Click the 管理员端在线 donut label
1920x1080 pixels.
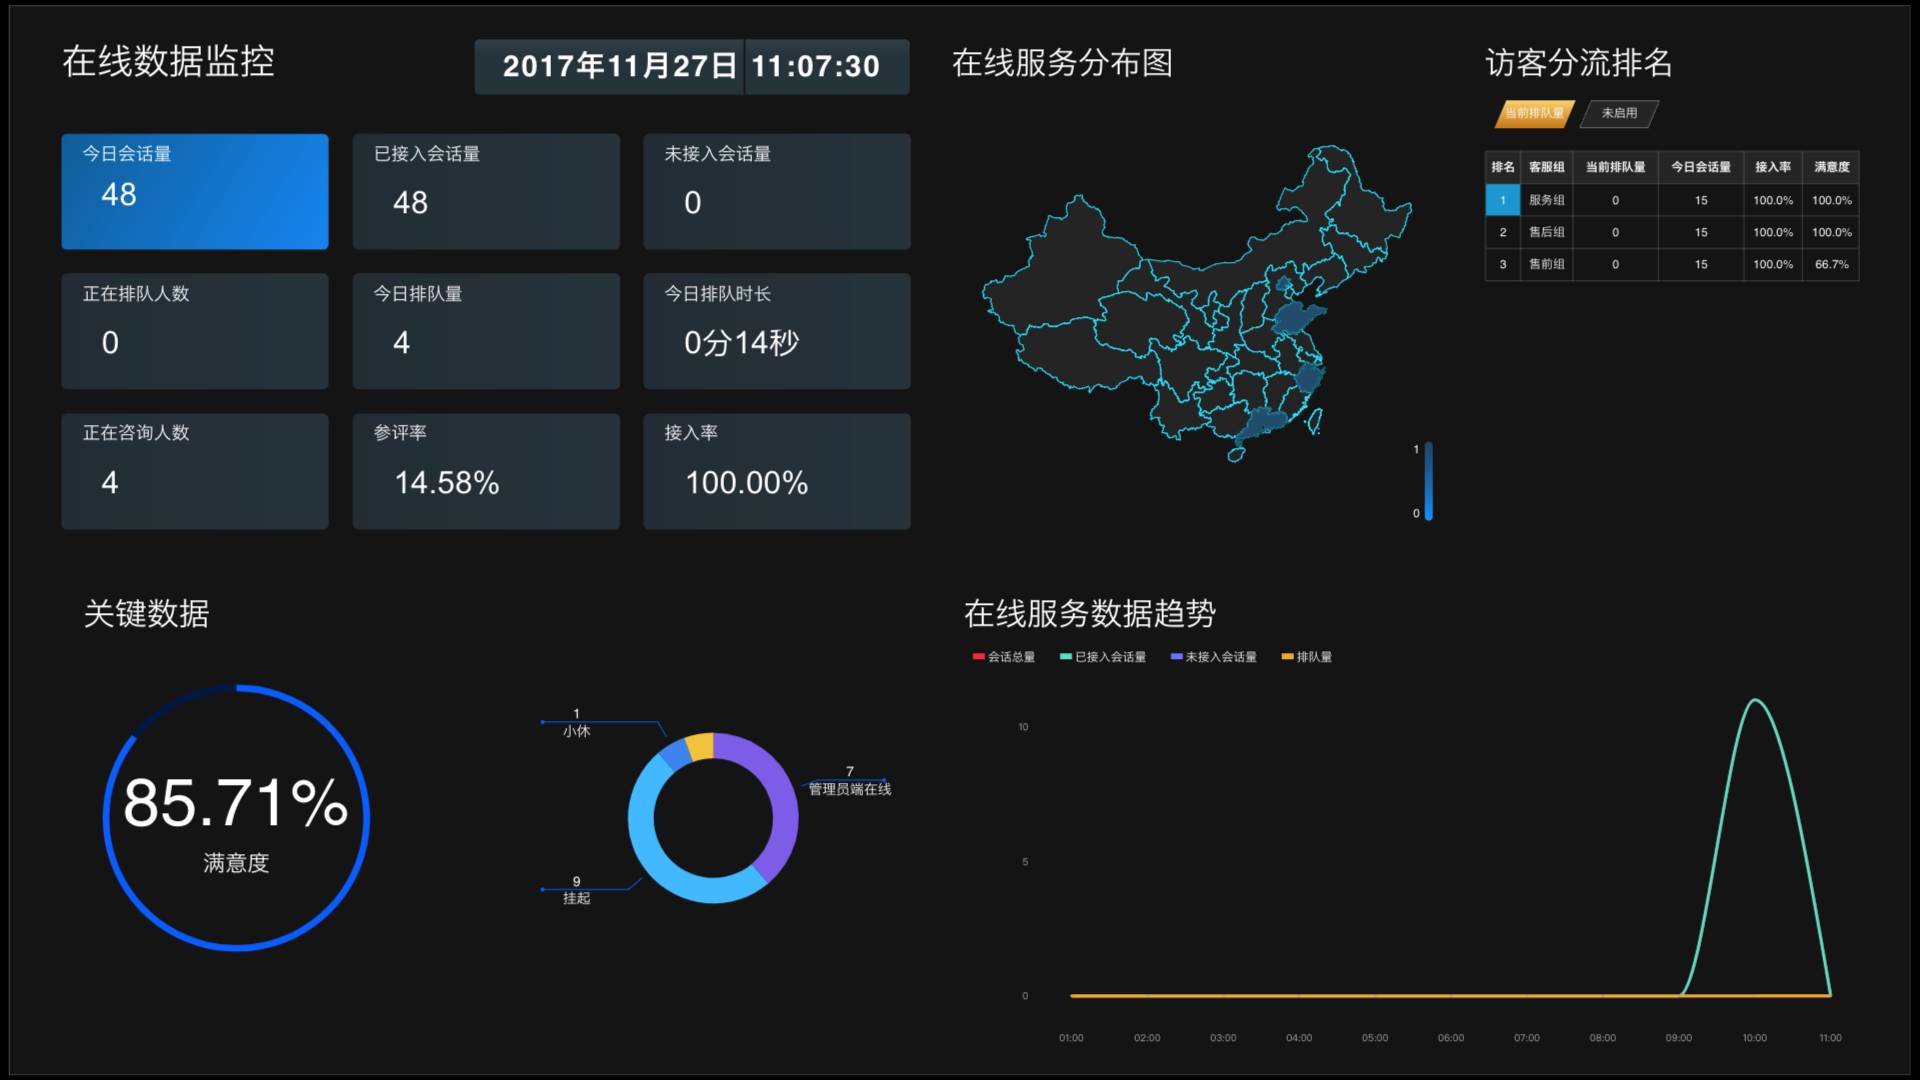[849, 789]
